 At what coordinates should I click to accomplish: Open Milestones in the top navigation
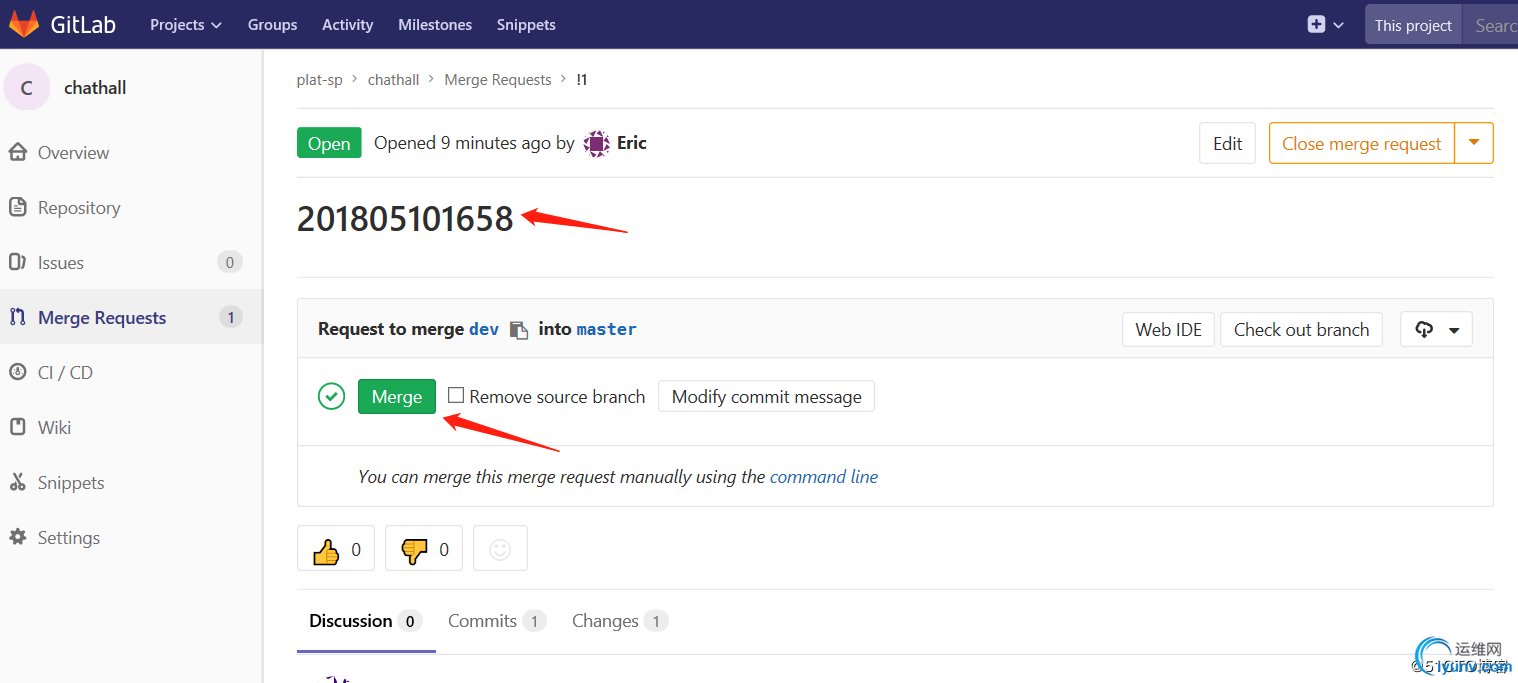point(435,24)
